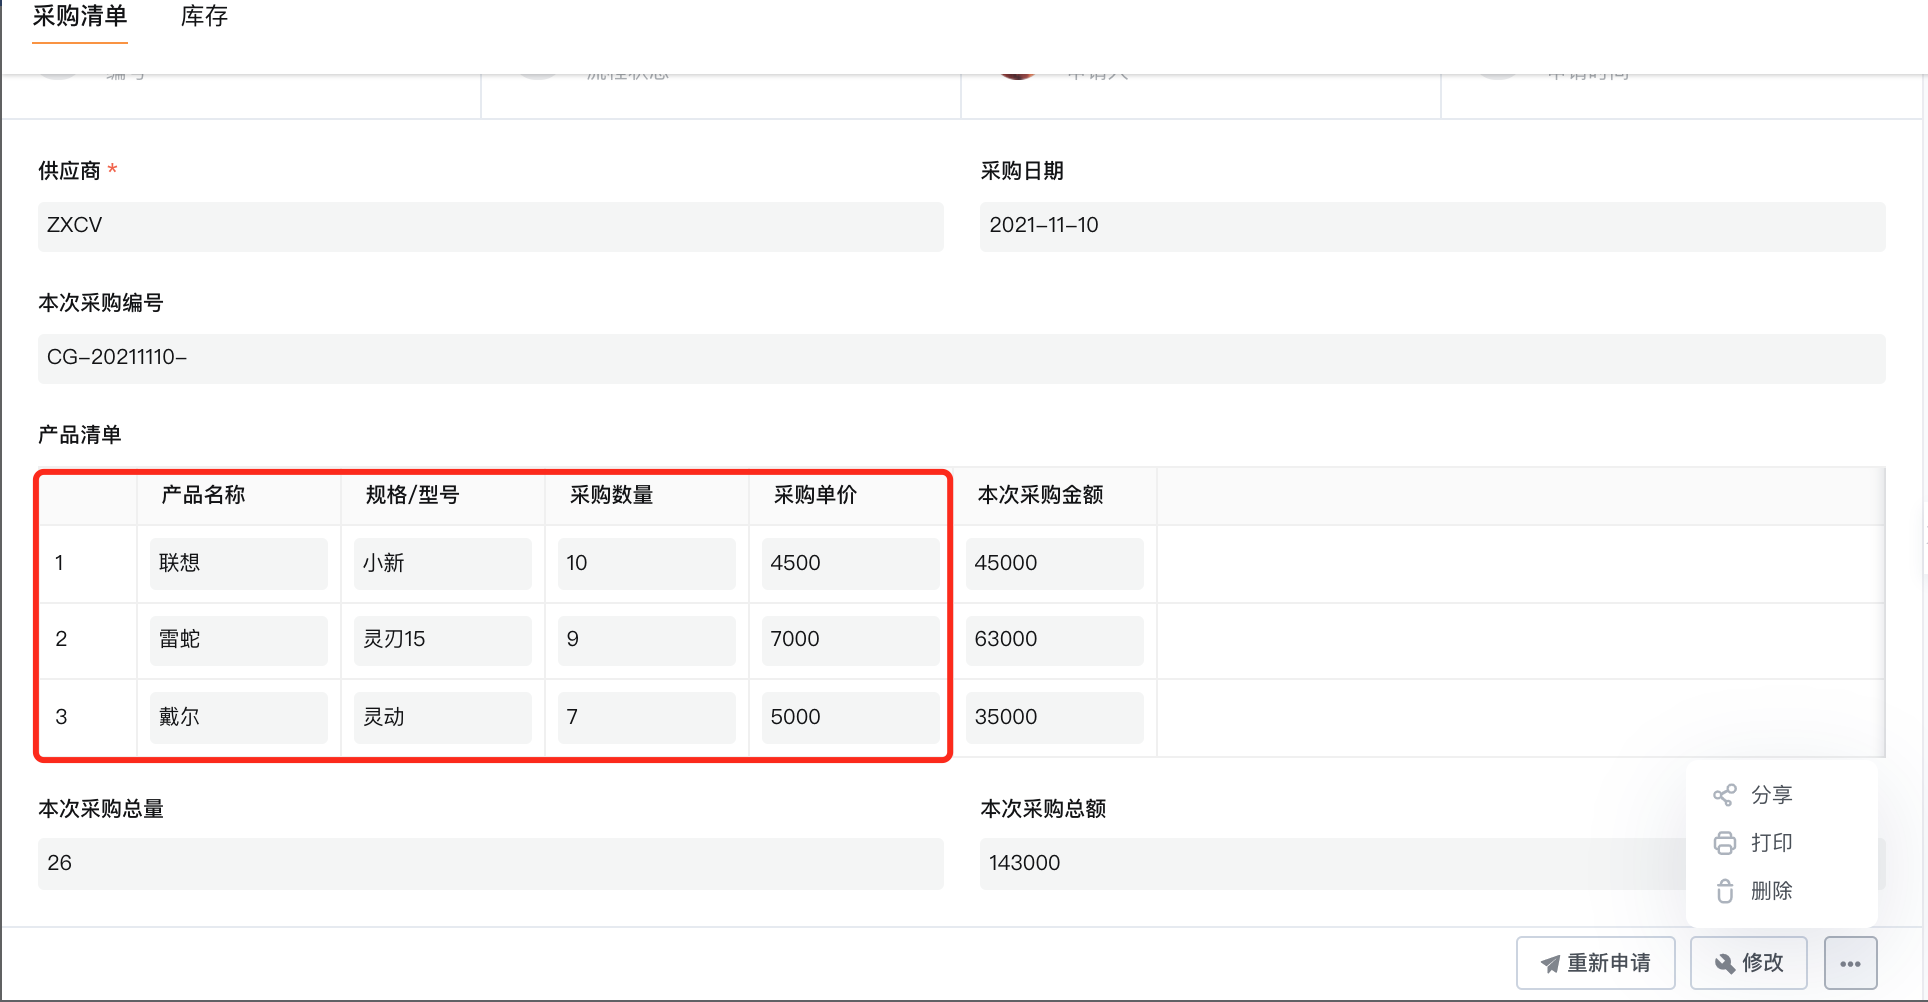Click the 采购单价 column header
The image size is (1928, 1002).
(x=815, y=495)
